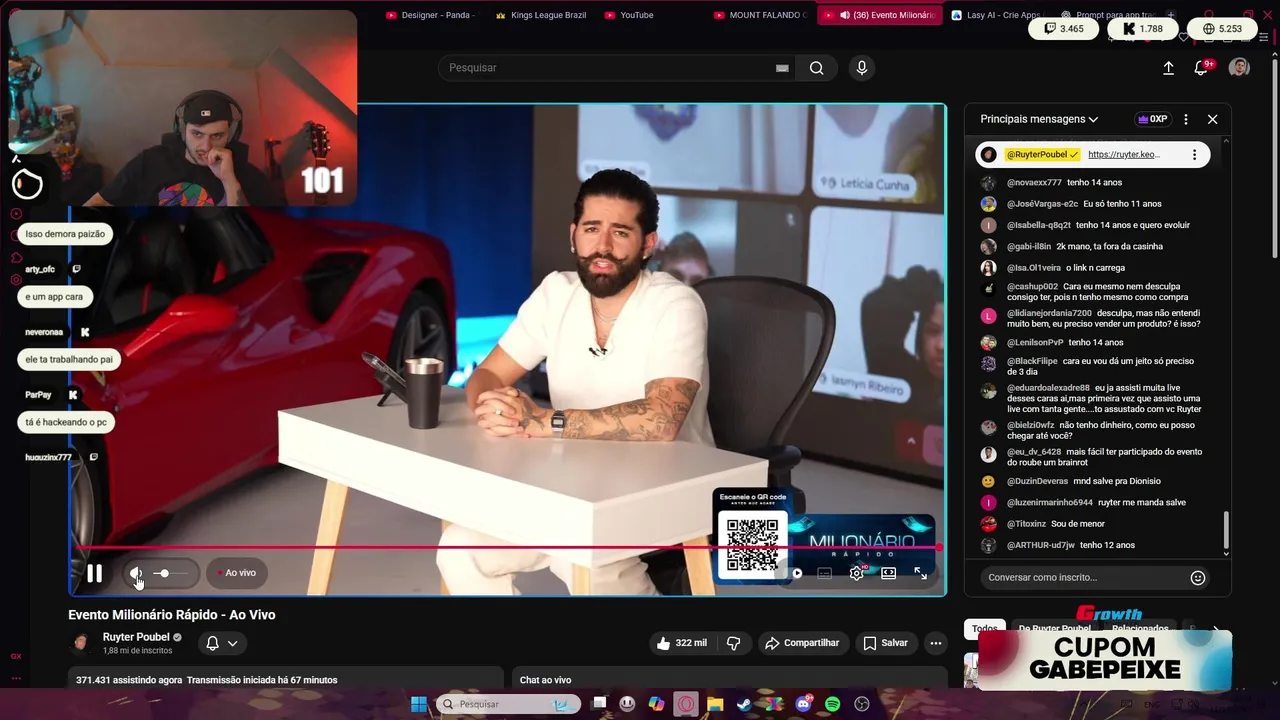Open Copilot from the taskbar
This screenshot has width=1280, height=720.
click(x=656, y=704)
